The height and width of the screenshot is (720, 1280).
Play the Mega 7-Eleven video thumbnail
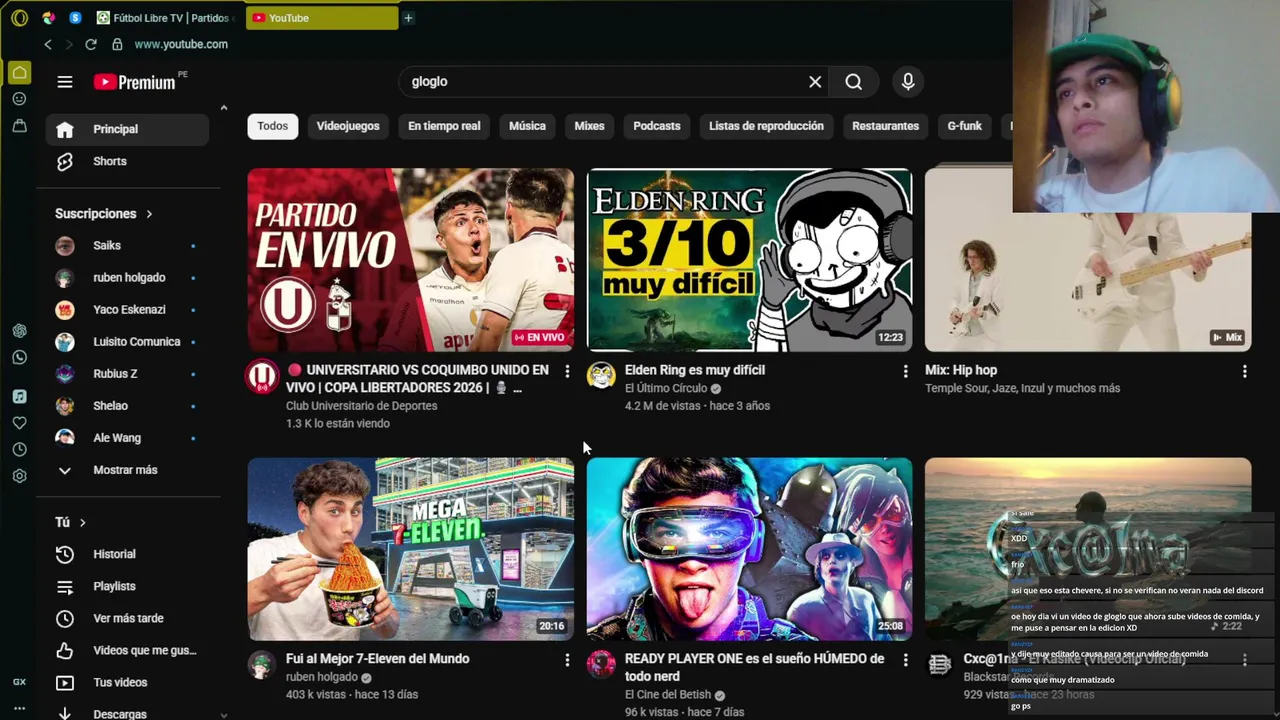410,549
